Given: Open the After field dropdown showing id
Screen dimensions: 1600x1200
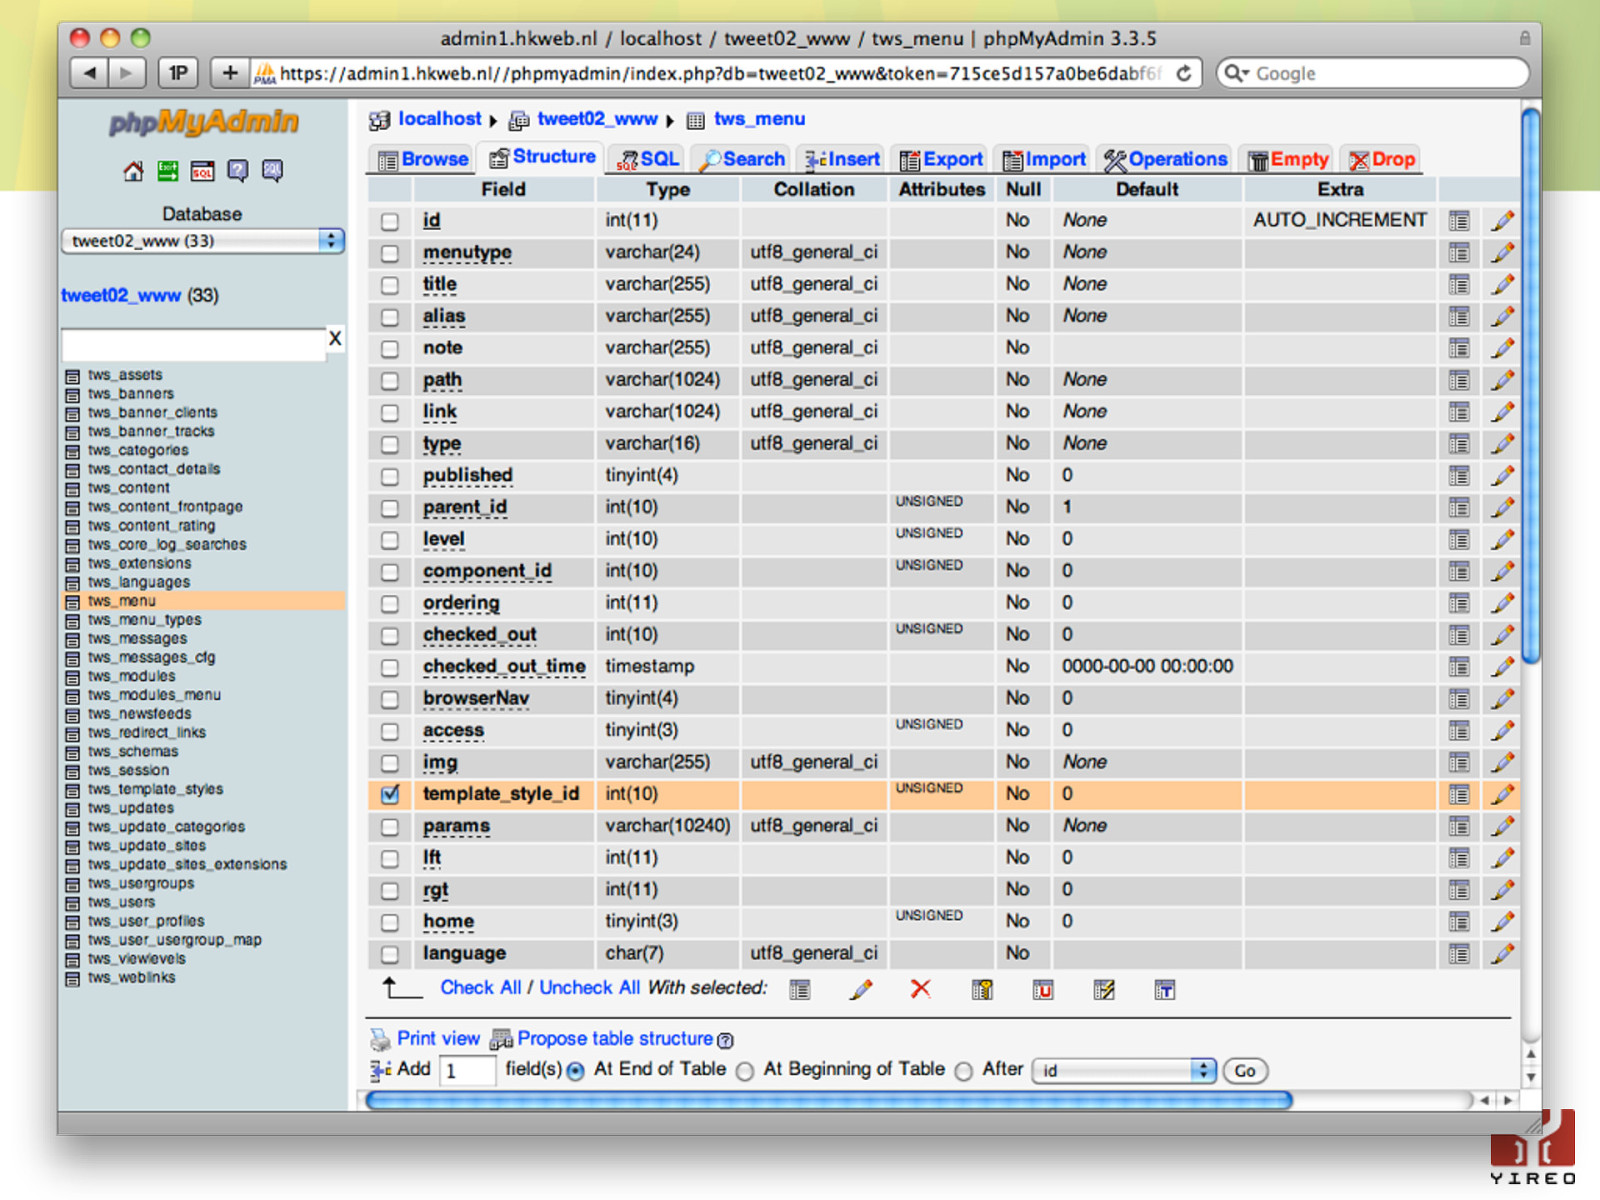Looking at the screenshot, I should click(x=1124, y=1071).
